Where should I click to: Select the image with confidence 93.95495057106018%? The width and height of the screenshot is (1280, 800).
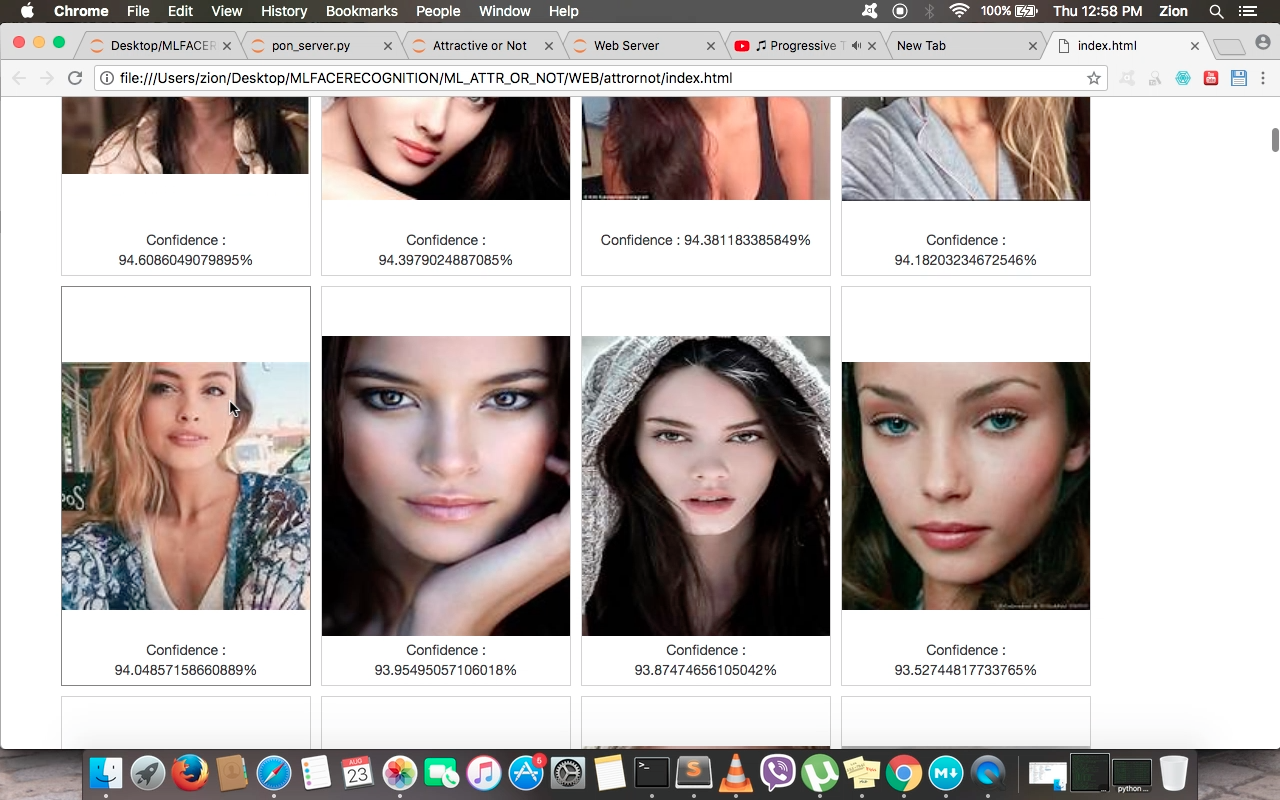tap(446, 485)
